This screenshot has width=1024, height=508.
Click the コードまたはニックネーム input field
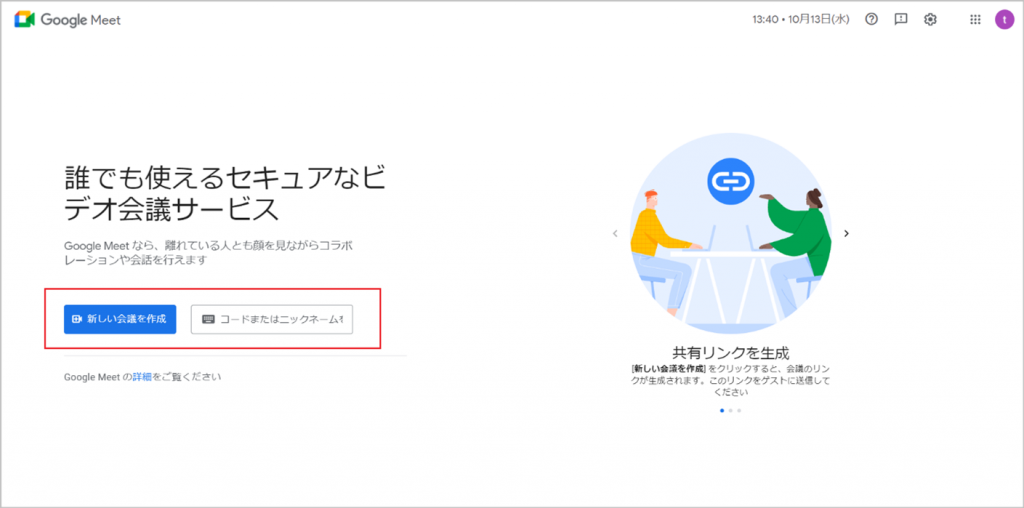point(272,319)
